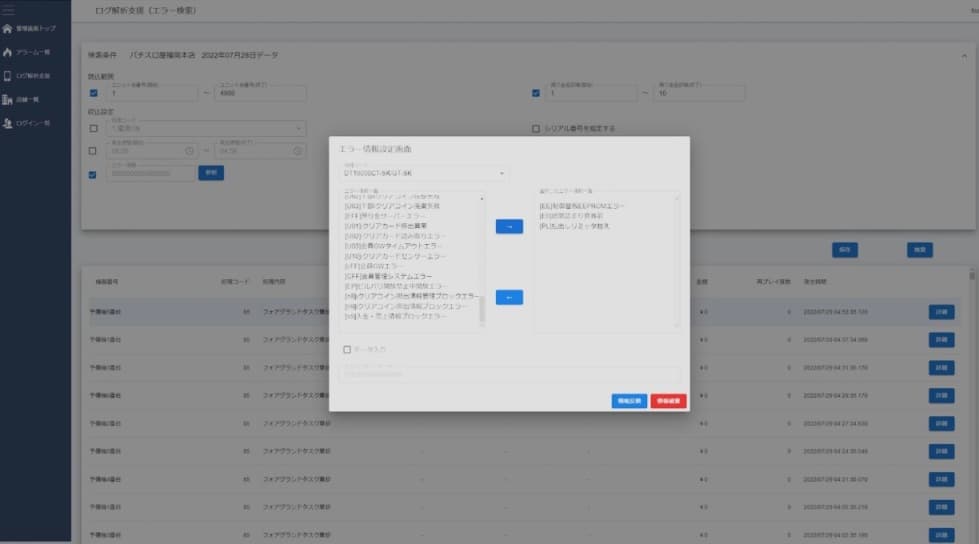Click the right arrow button to add error

point(509,227)
